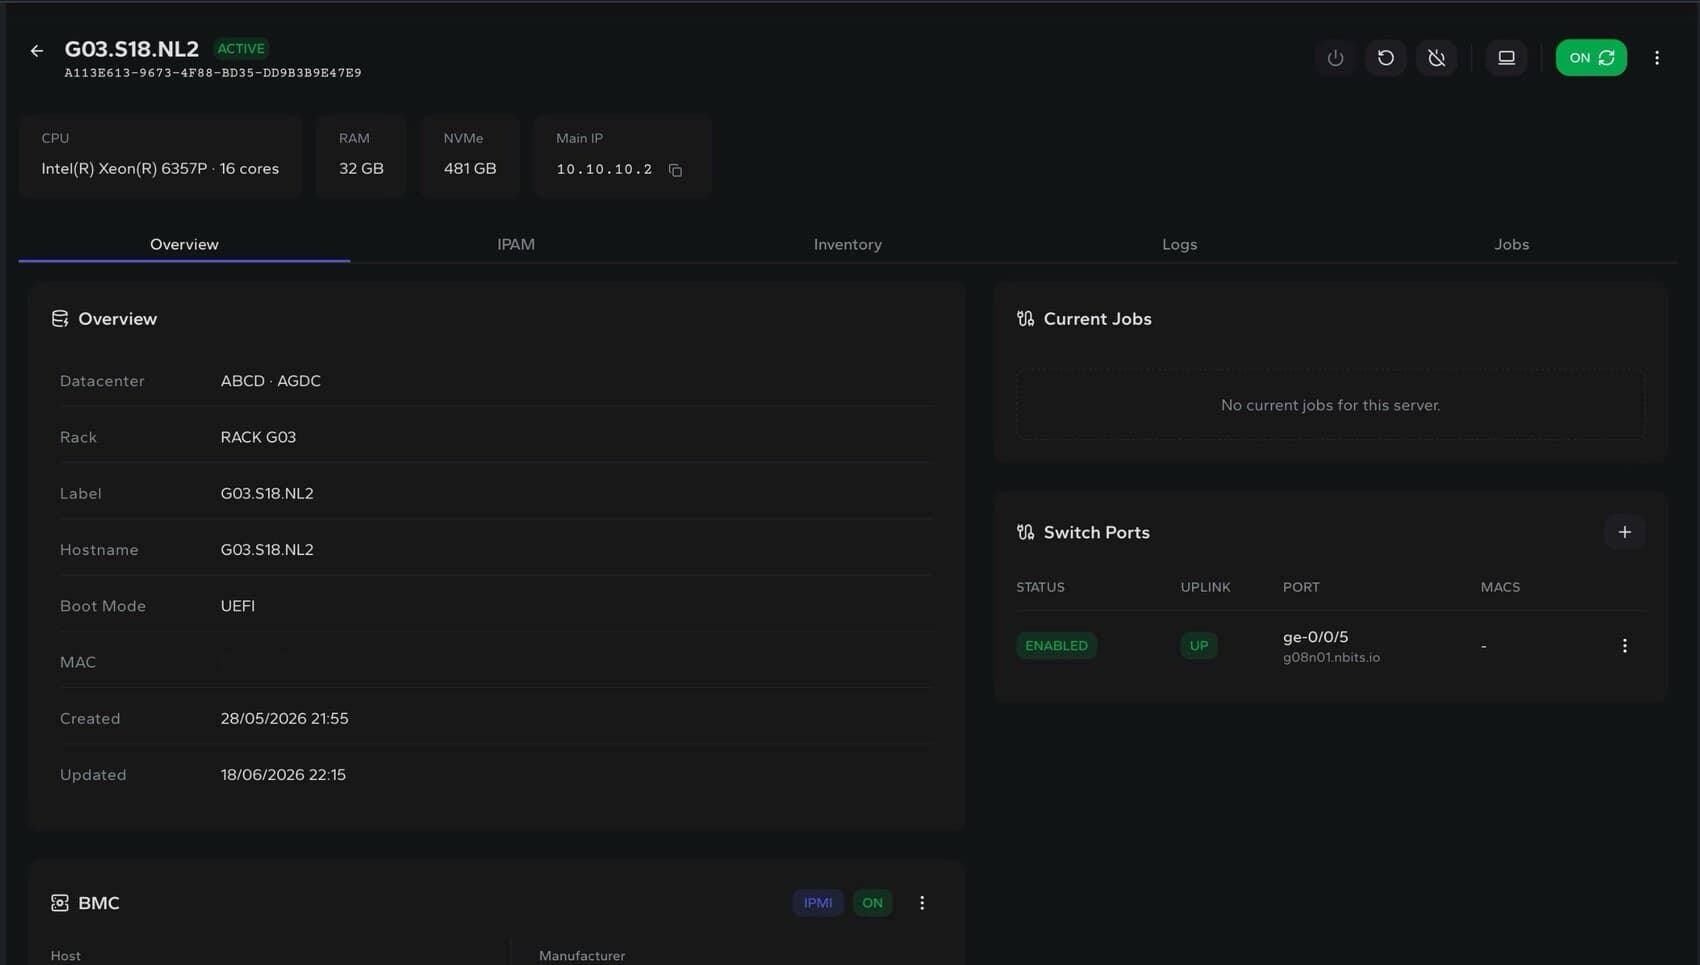Click the Current Jobs section icon
Viewport: 1700px width, 965px height.
point(1025,319)
